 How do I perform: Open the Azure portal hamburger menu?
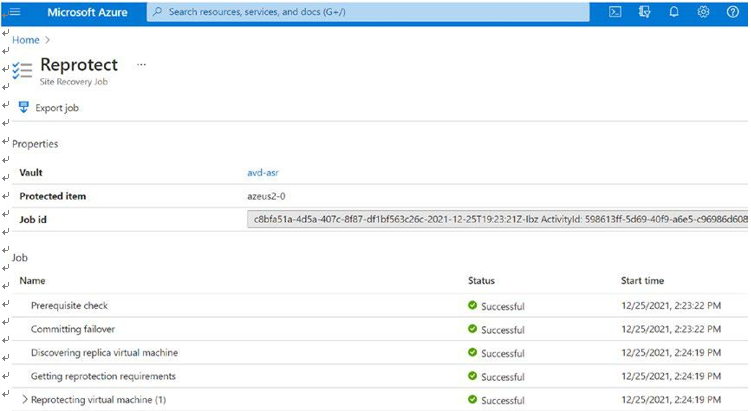(15, 11)
